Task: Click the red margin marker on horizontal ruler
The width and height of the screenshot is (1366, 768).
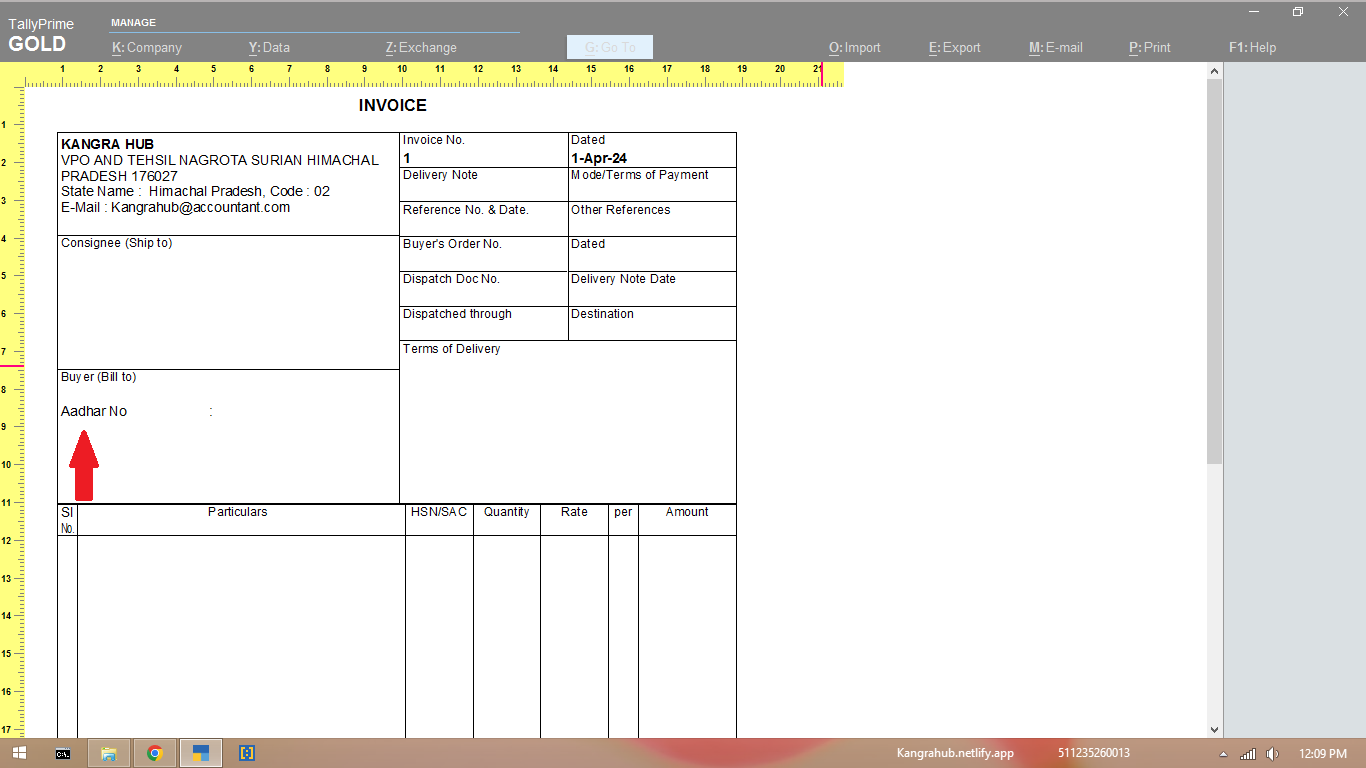Action: 822,73
